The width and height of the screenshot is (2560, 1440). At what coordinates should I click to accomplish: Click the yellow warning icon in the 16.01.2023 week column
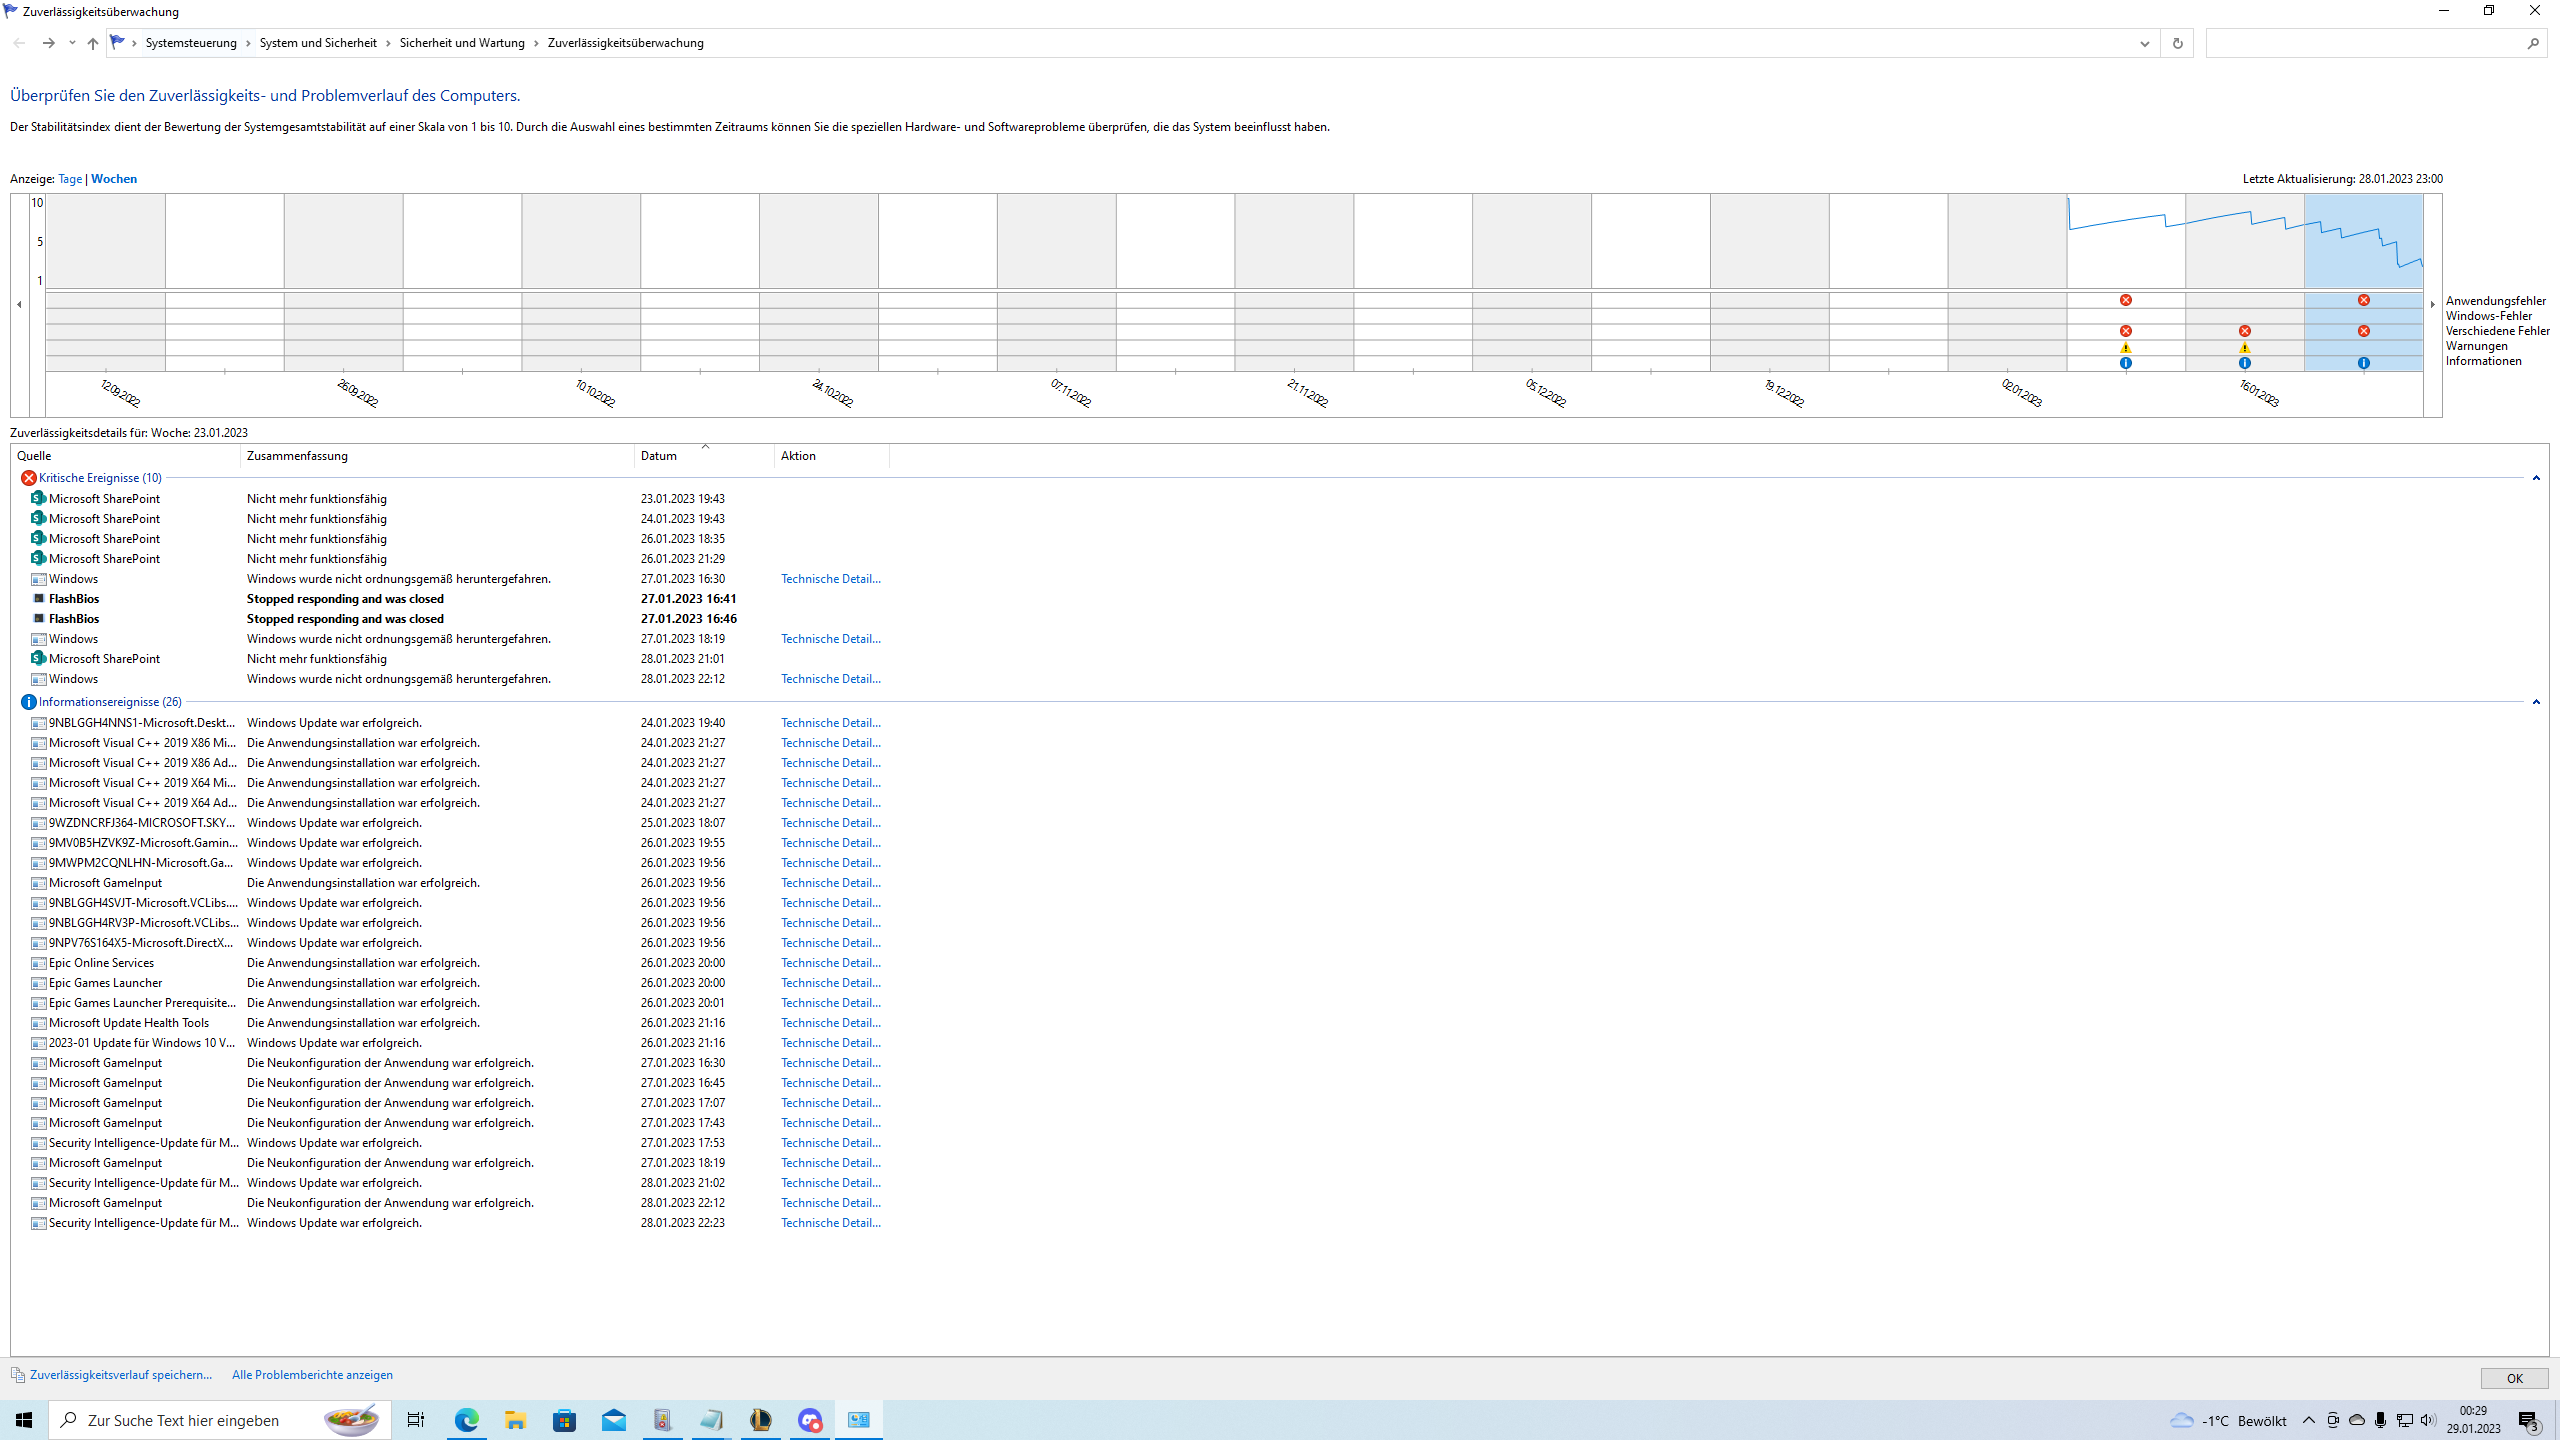2244,348
